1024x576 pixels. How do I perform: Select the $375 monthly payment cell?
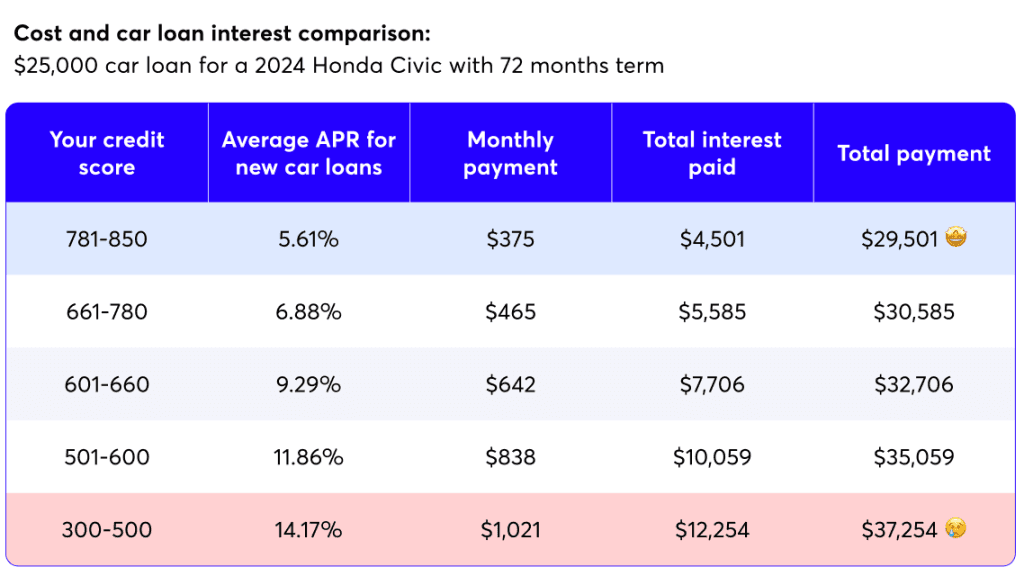tap(510, 240)
